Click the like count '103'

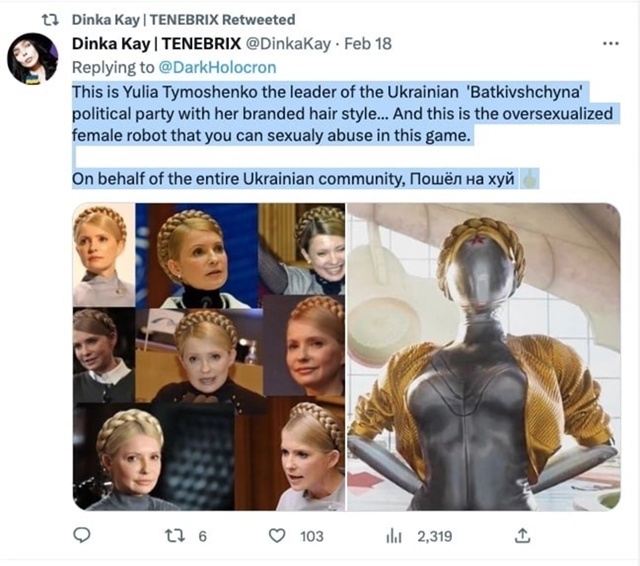coord(312,536)
